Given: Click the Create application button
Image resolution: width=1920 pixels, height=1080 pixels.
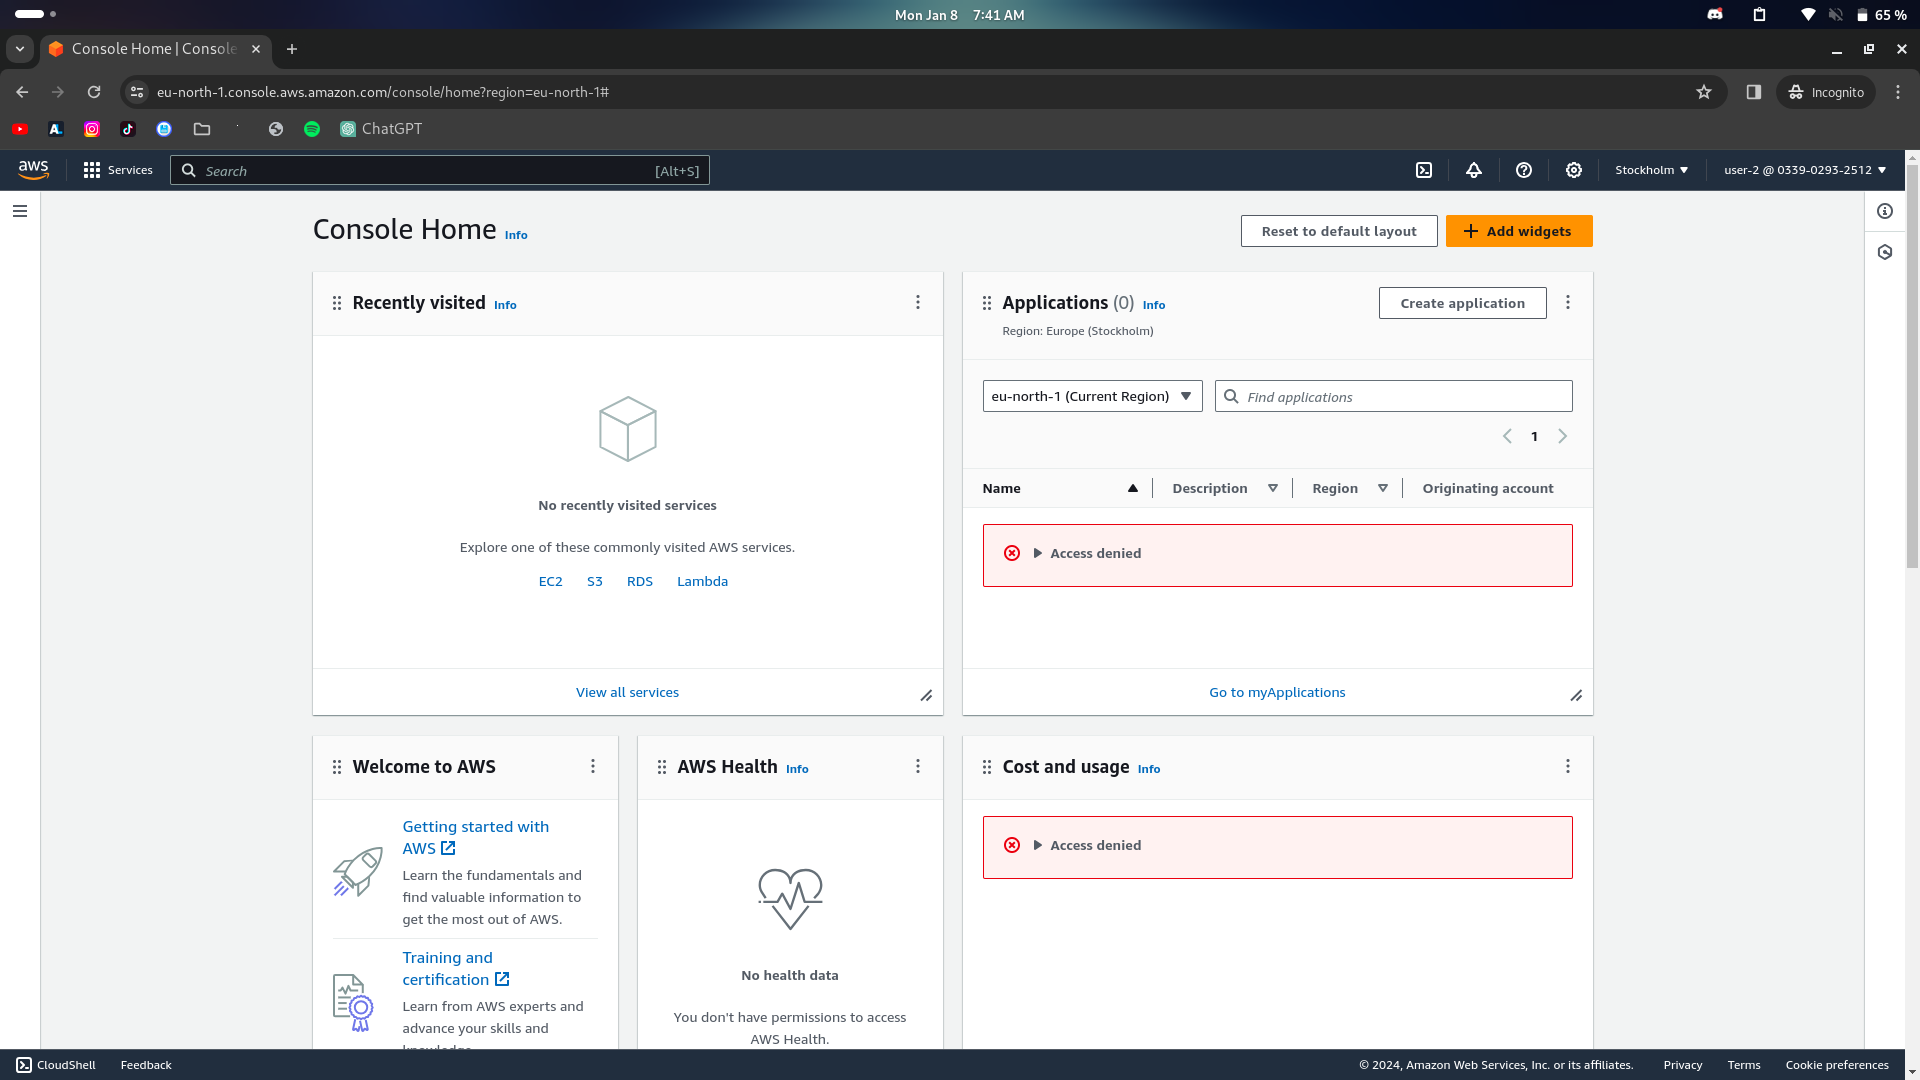Looking at the screenshot, I should 1462,303.
